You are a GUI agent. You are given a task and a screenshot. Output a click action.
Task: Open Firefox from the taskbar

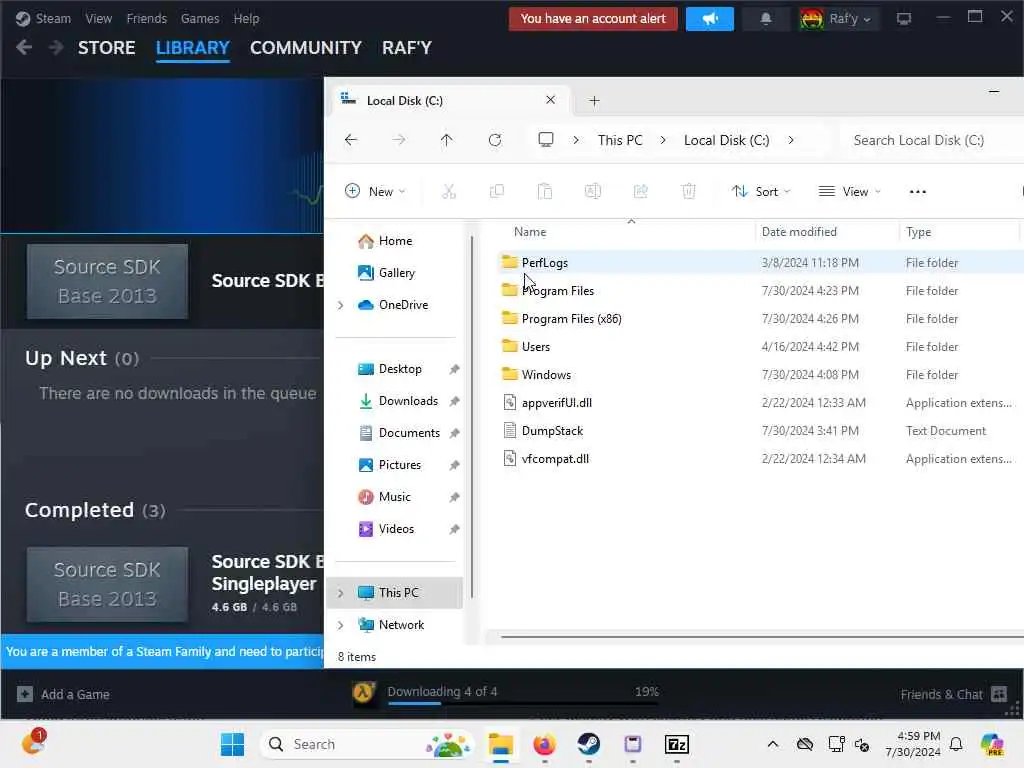point(544,744)
